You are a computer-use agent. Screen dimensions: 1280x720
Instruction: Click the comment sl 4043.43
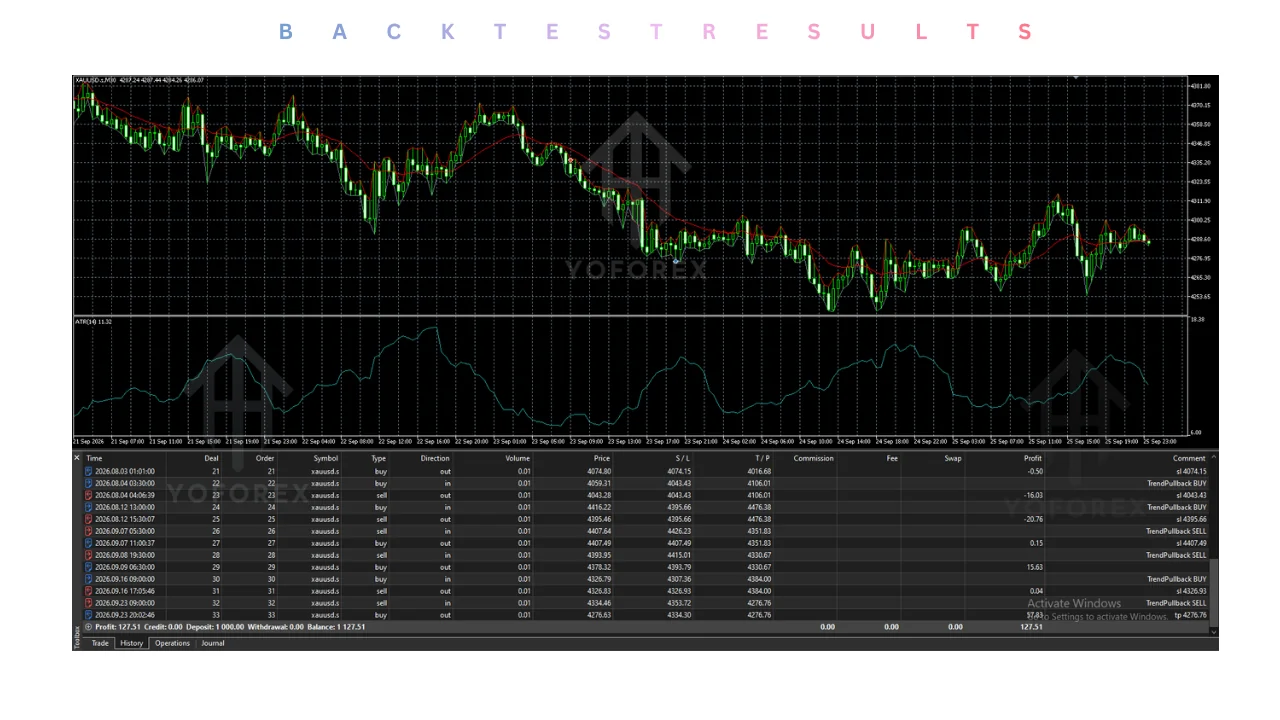(x=1191, y=495)
